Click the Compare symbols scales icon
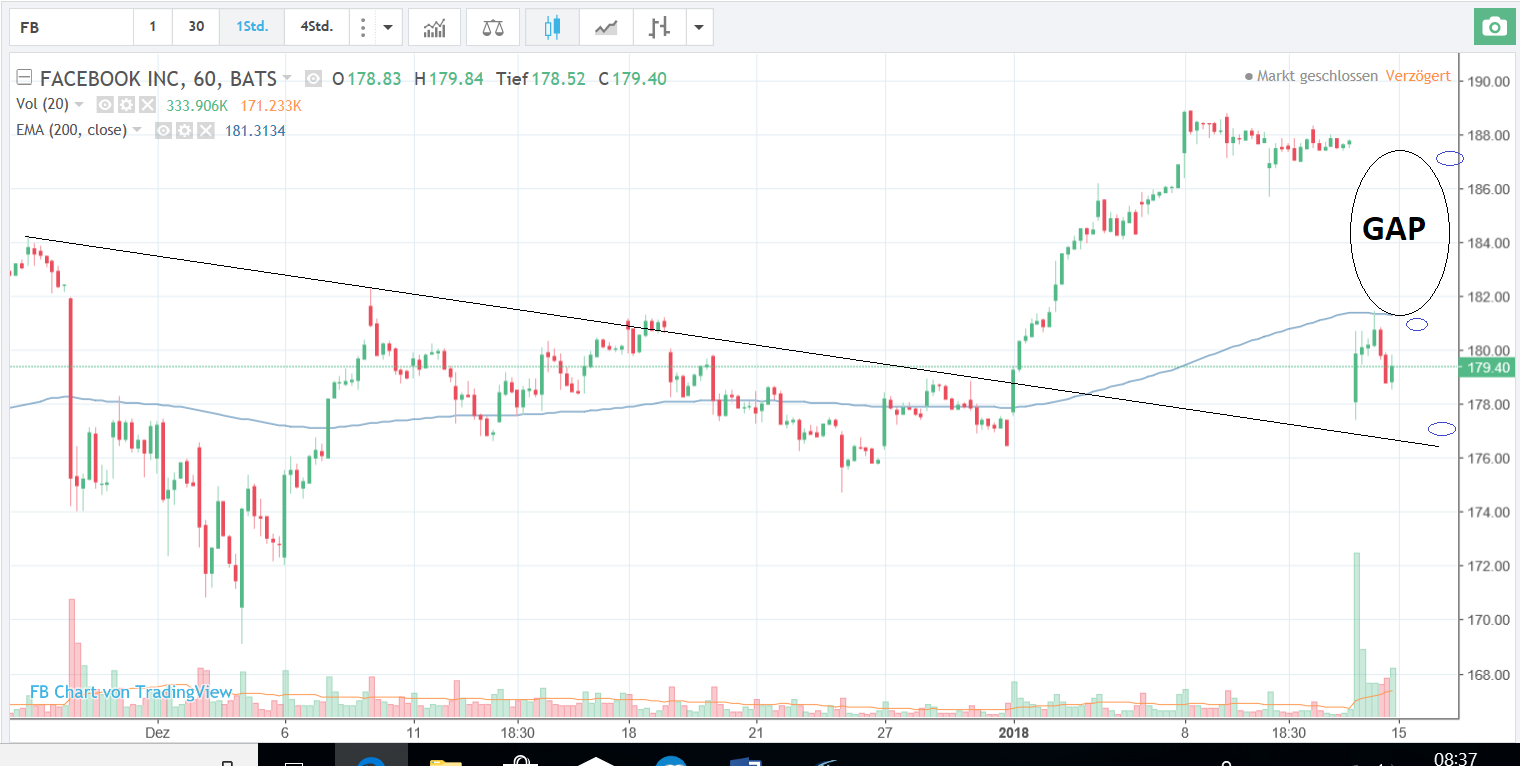This screenshot has width=1520, height=766. click(x=493, y=27)
